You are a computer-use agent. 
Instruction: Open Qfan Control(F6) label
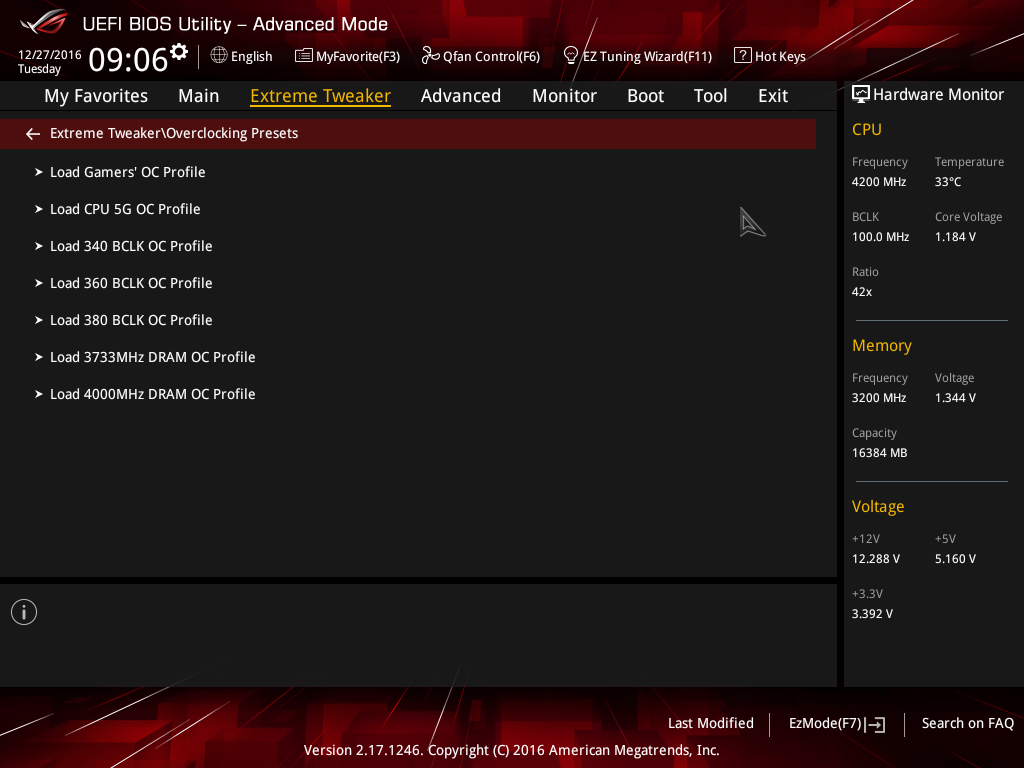pos(492,56)
